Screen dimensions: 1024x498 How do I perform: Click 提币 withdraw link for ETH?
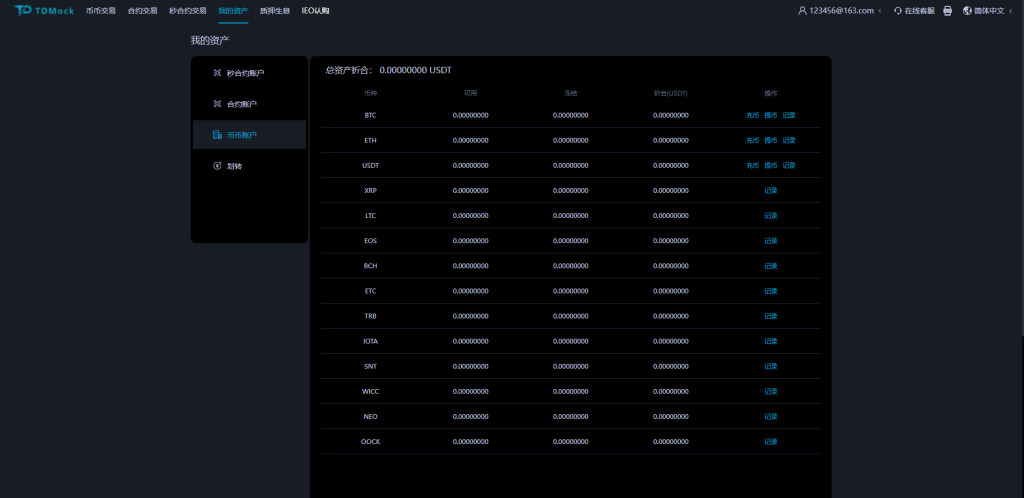pyautogui.click(x=770, y=140)
